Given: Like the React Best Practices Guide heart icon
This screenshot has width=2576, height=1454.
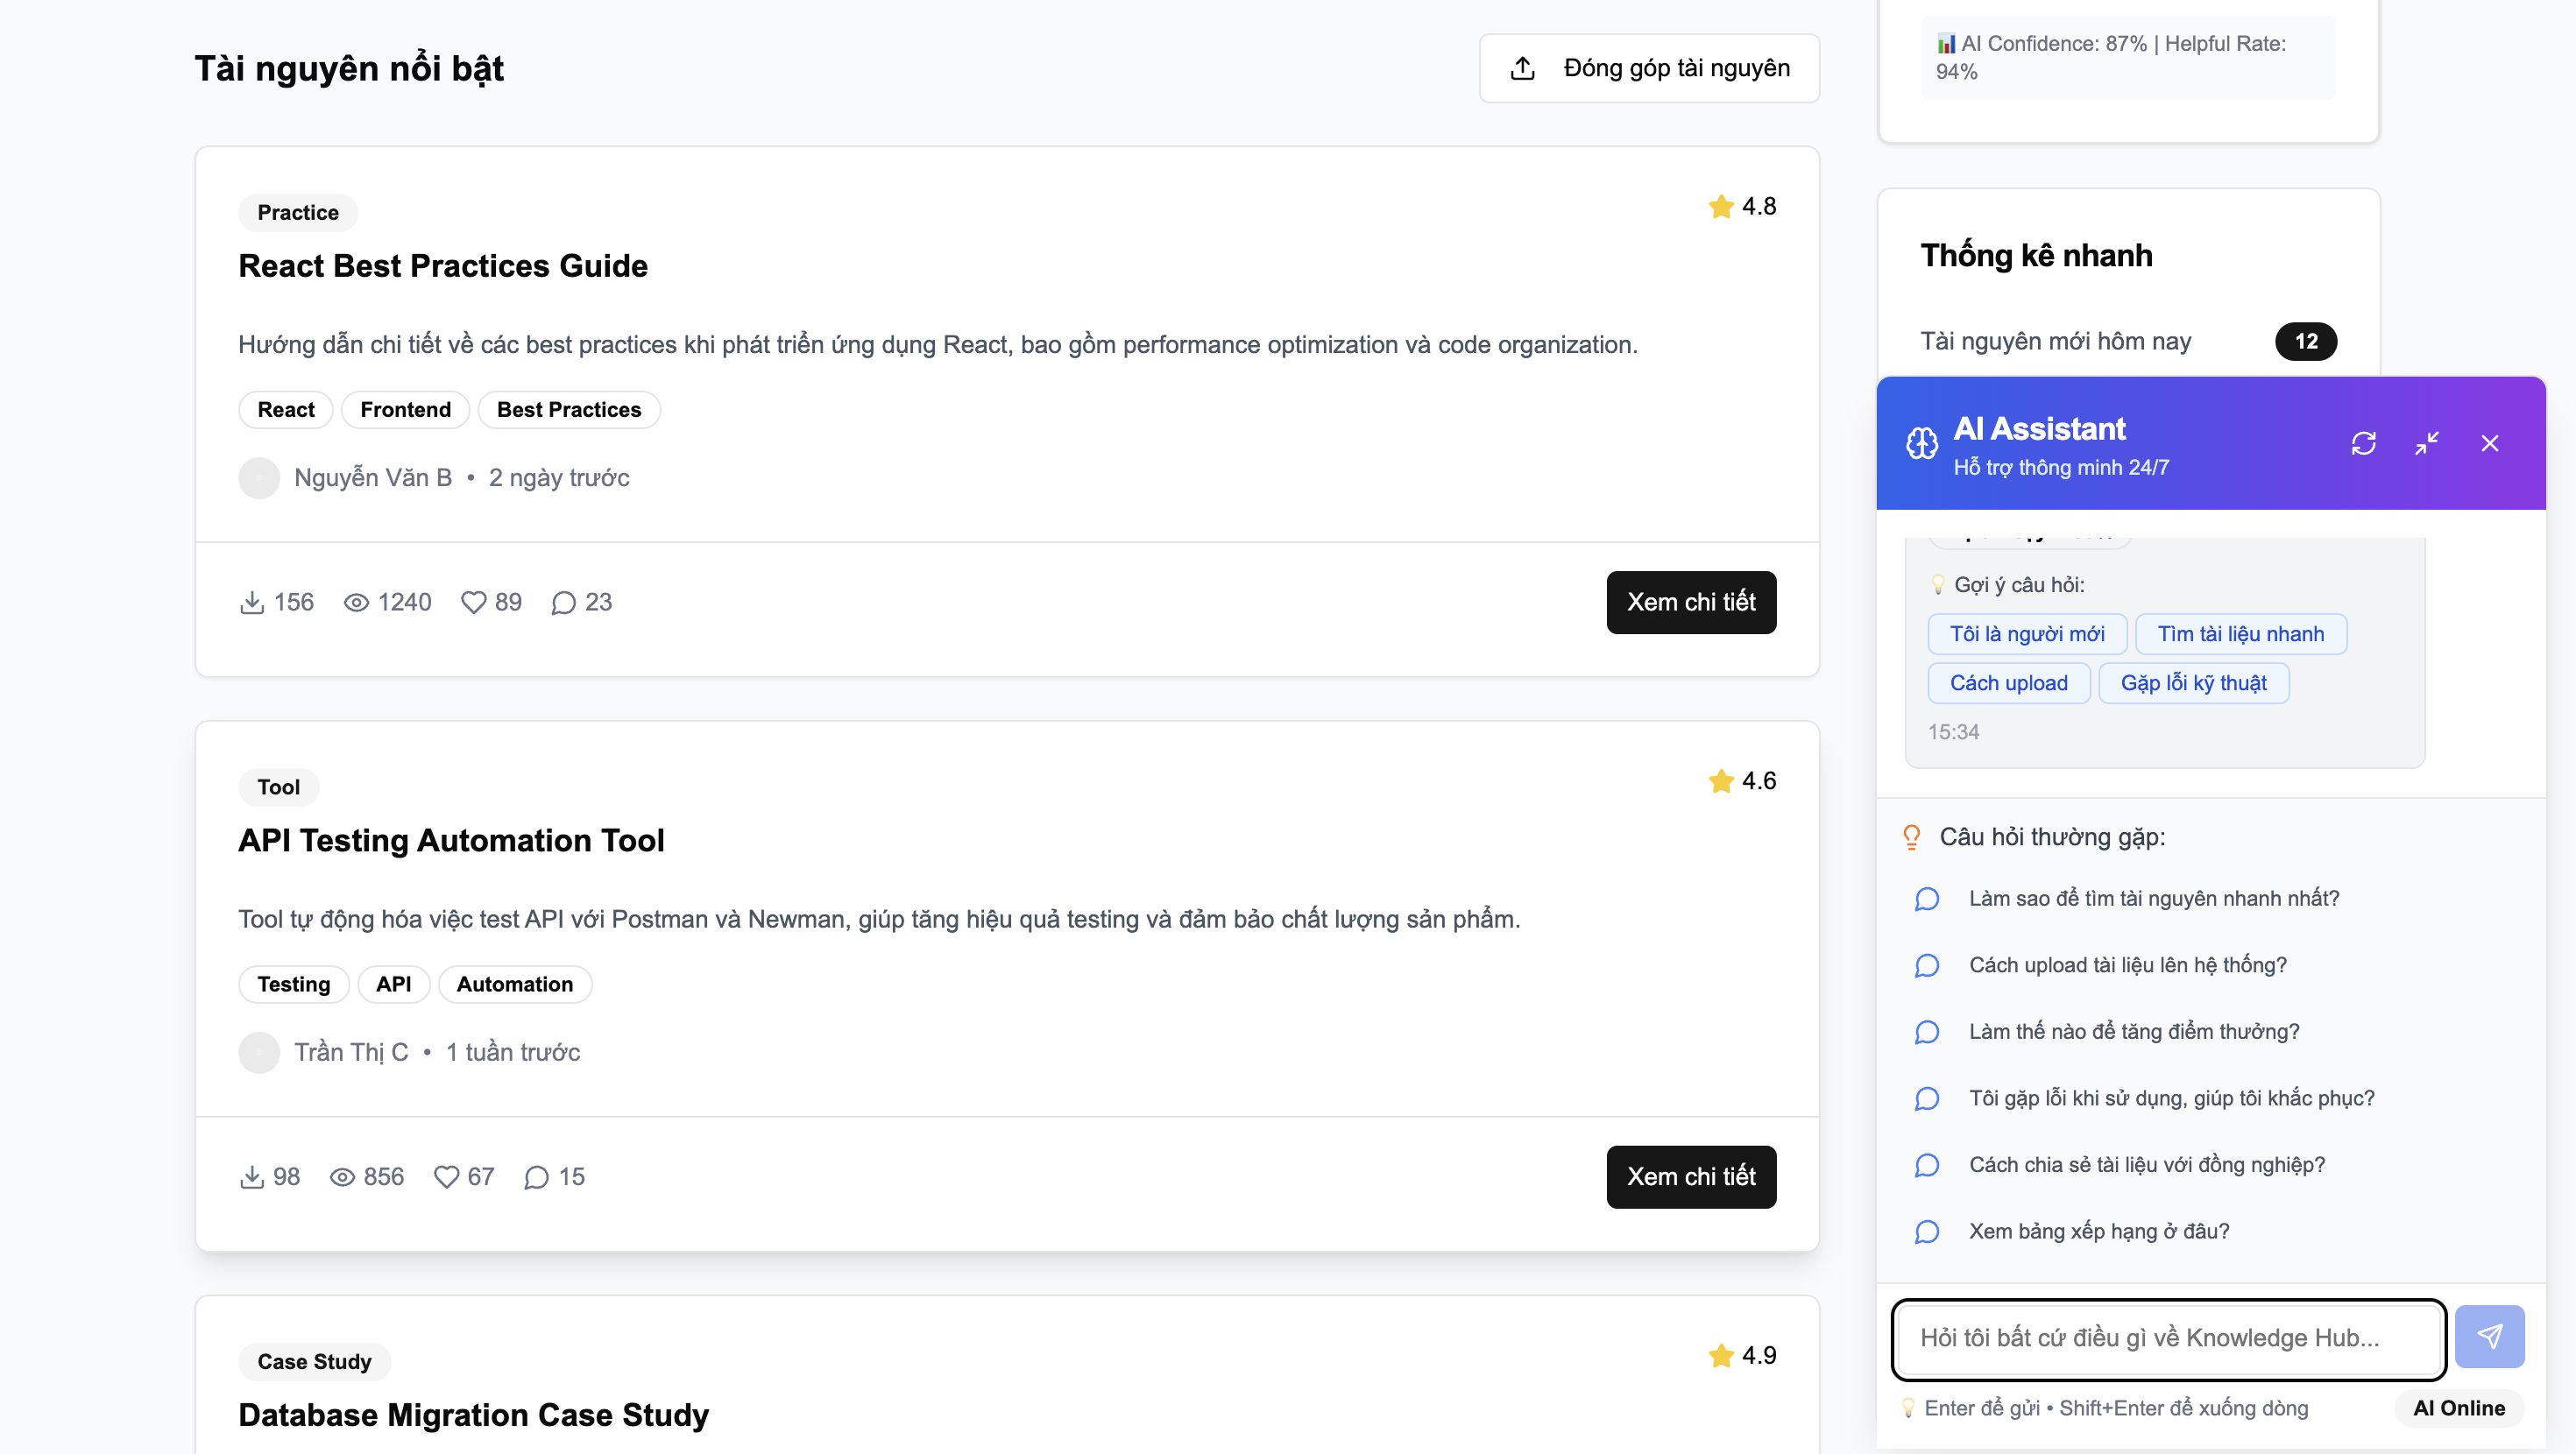Looking at the screenshot, I should click(x=473, y=602).
